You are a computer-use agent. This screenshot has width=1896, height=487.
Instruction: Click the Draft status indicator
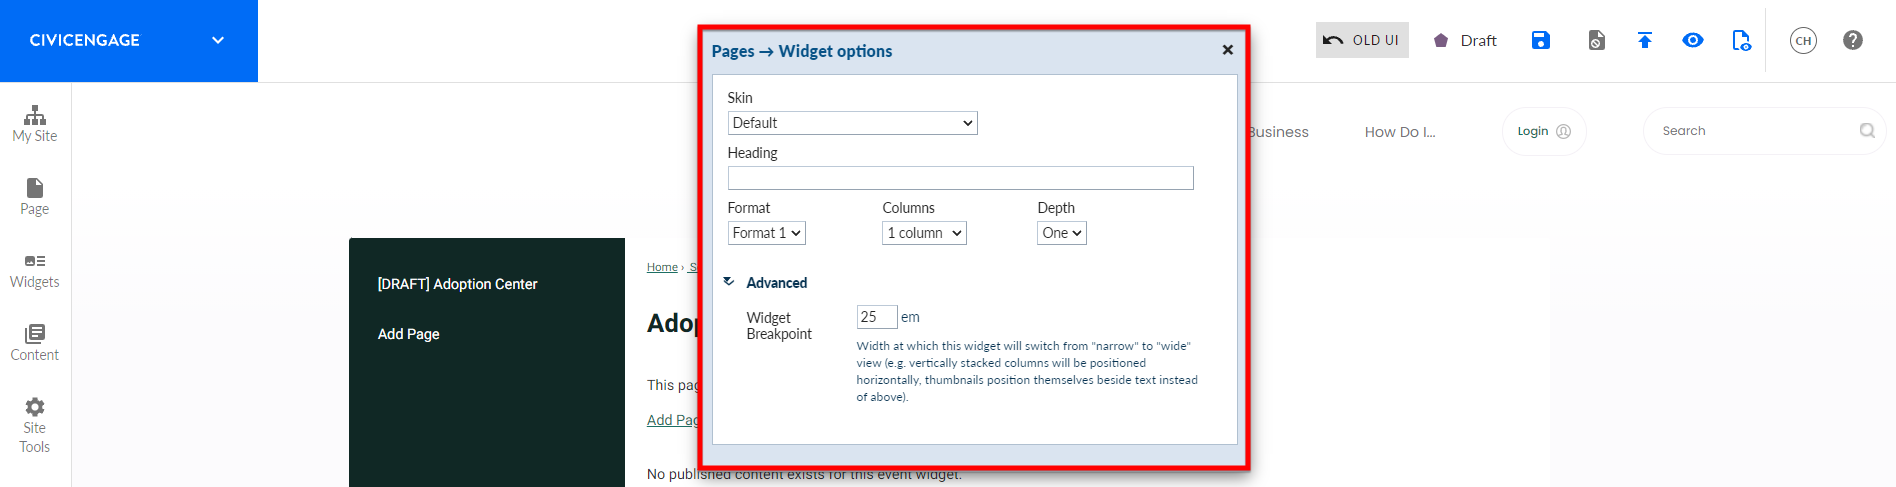(1465, 40)
